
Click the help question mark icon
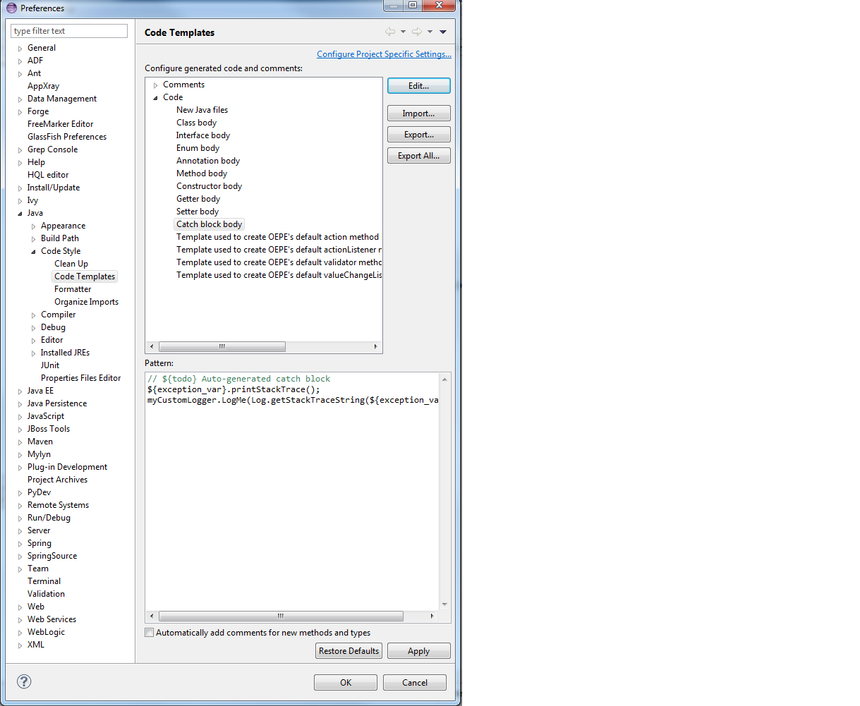point(24,681)
